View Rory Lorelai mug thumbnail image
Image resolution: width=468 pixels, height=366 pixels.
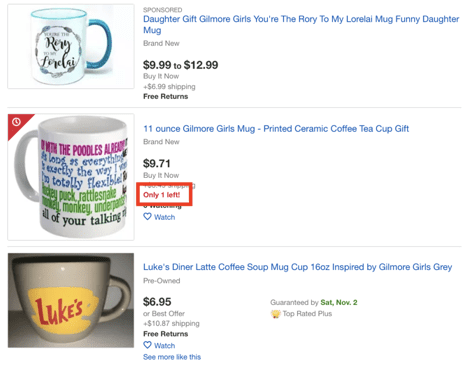point(71,46)
